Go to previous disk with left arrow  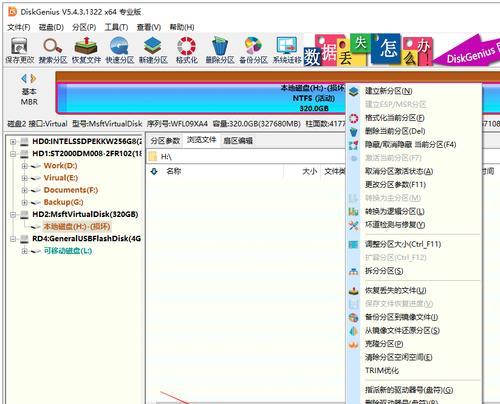[24, 79]
